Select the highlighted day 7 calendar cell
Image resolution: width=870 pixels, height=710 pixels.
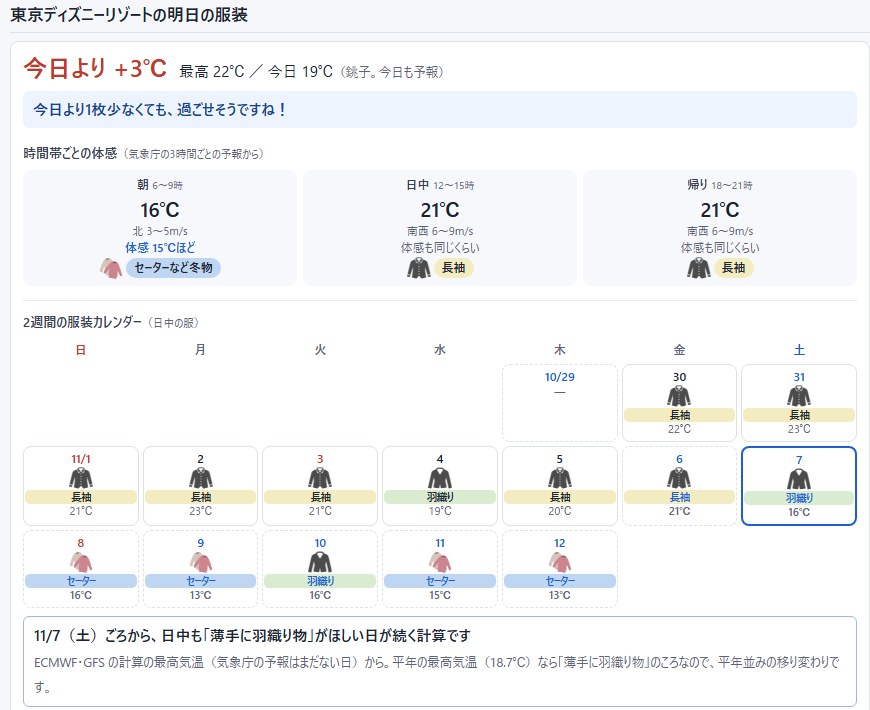click(x=799, y=486)
